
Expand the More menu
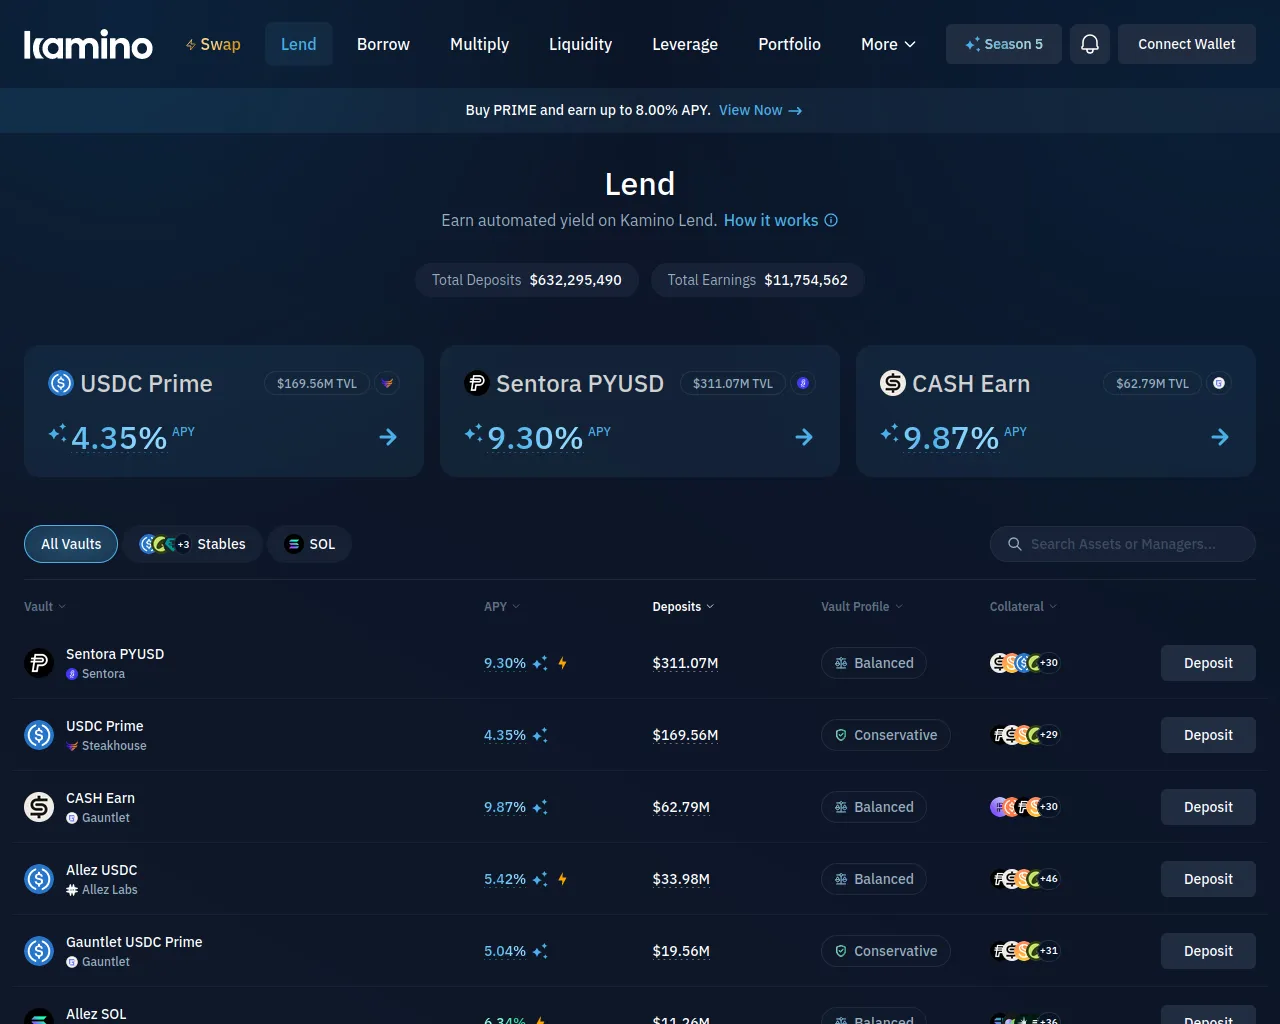pos(888,44)
